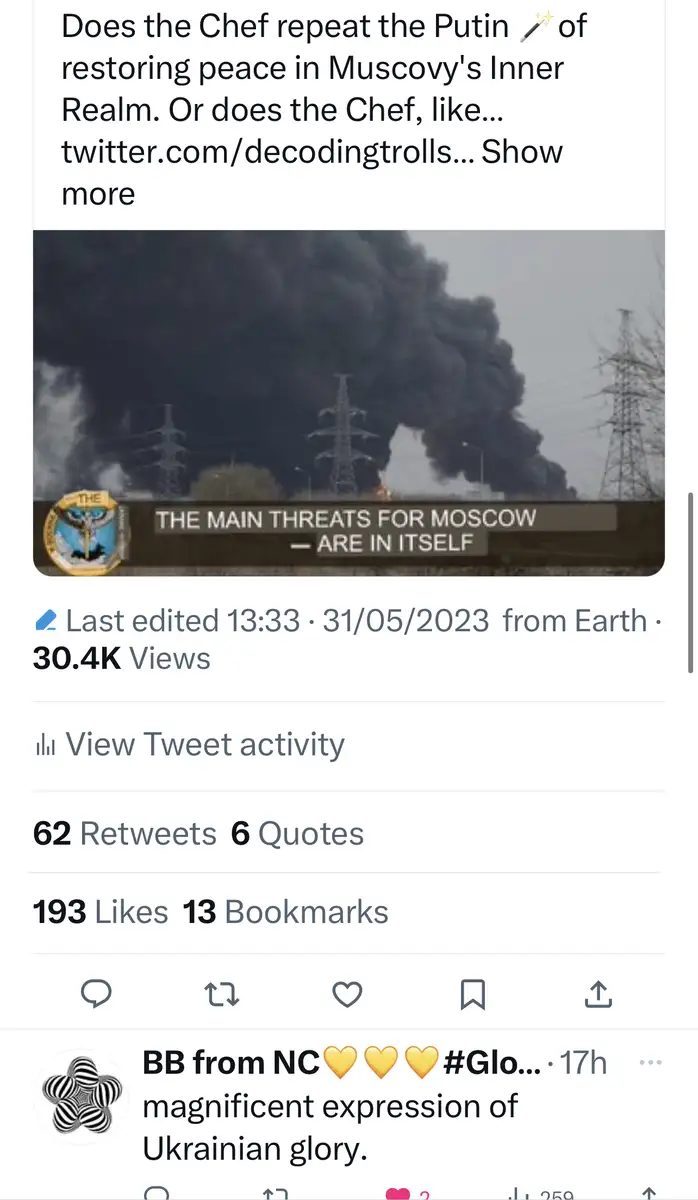Viewport: 698px width, 1200px height.
Task: Open the twitter.com/decodingtrolls link
Action: click(267, 152)
